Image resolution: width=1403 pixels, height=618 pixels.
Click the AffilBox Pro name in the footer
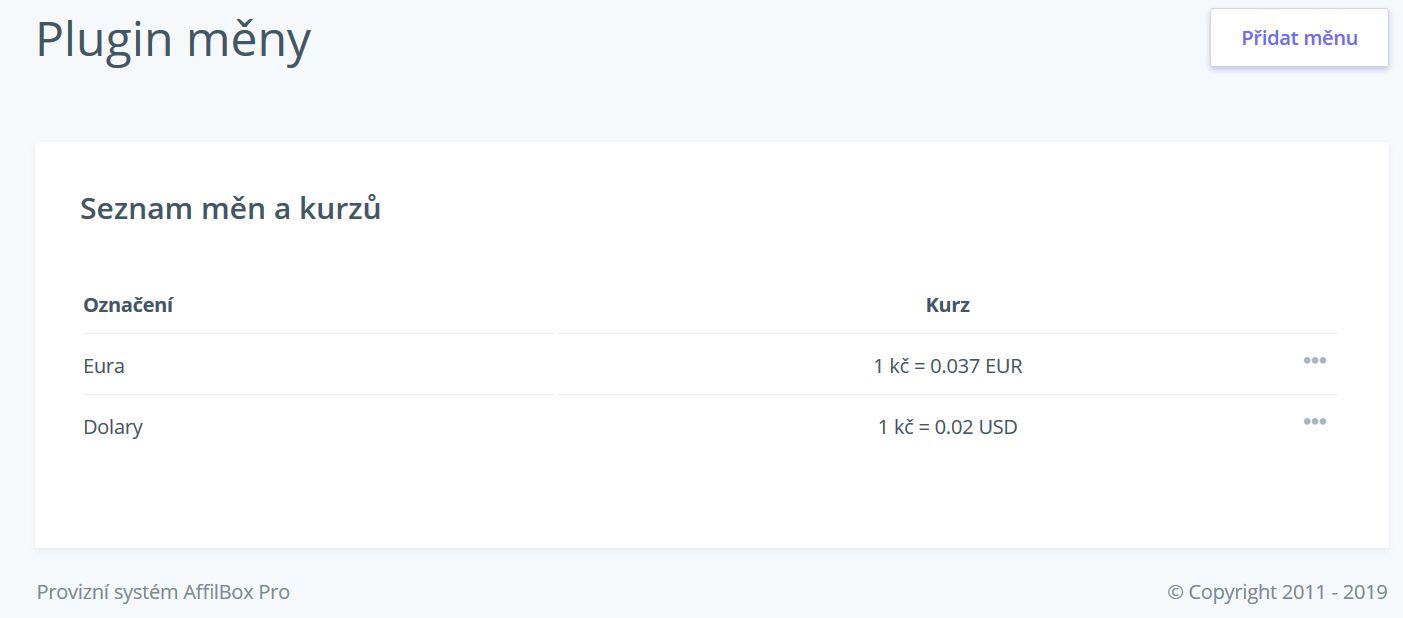pyautogui.click(x=236, y=592)
